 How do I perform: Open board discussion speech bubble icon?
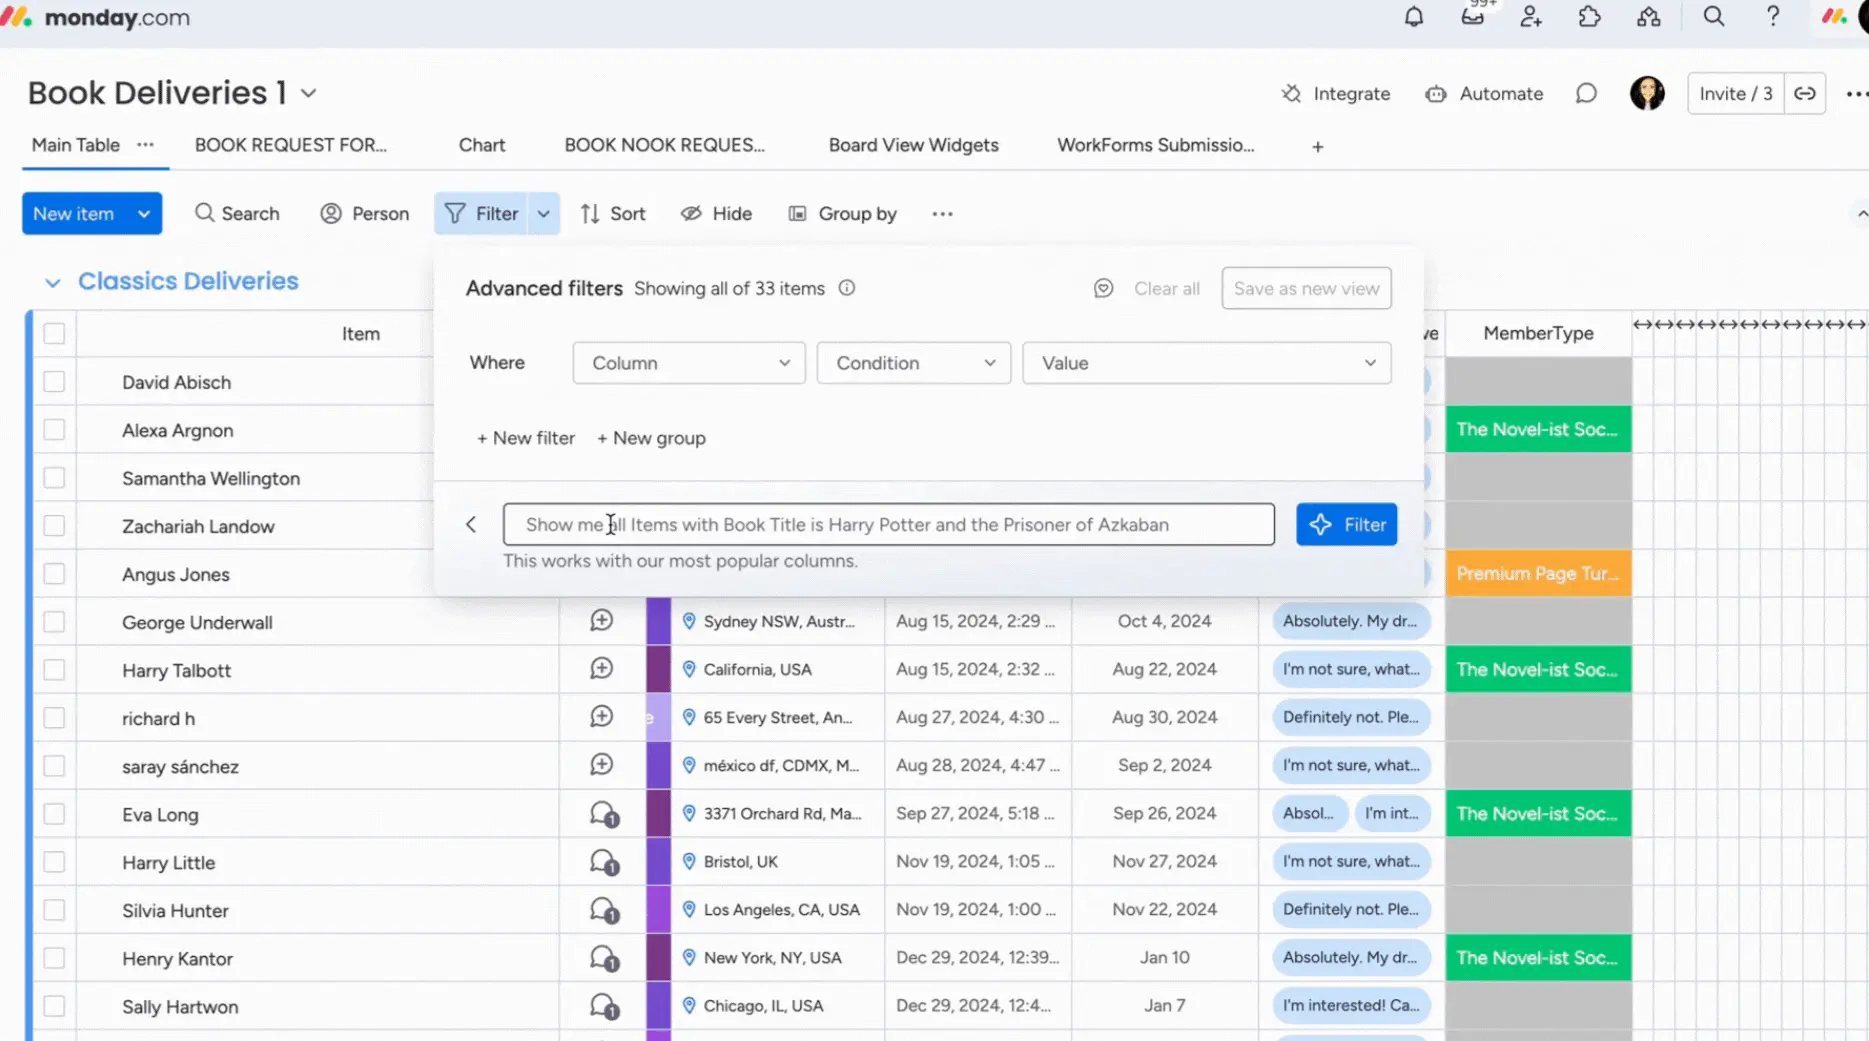point(1586,94)
